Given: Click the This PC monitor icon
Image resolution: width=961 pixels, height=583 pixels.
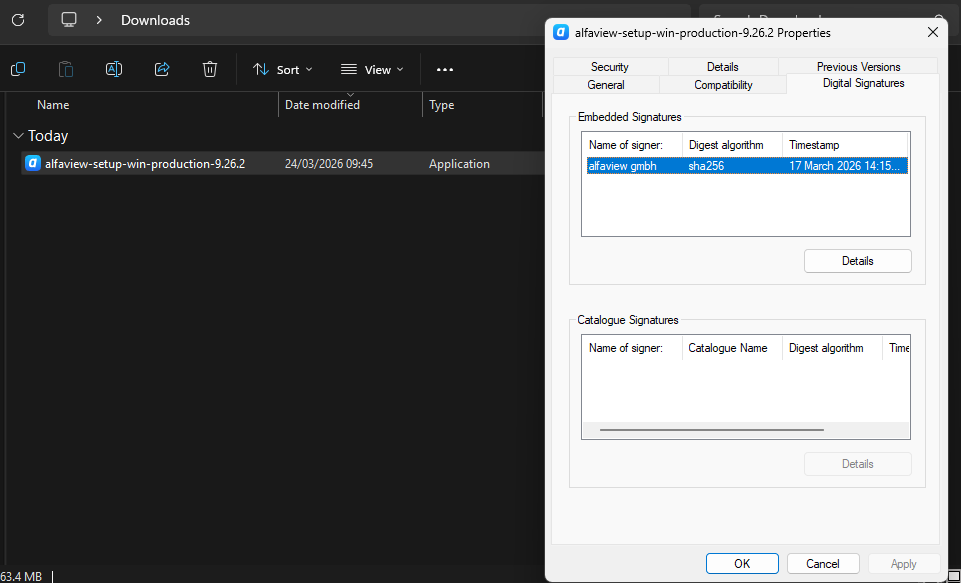Looking at the screenshot, I should click(69, 20).
